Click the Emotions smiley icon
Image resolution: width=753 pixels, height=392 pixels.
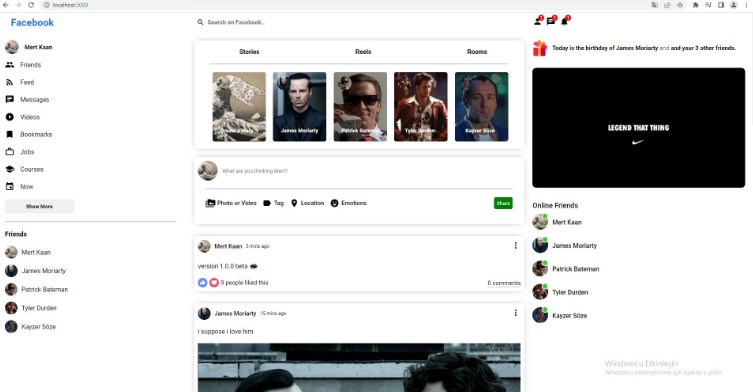click(335, 203)
